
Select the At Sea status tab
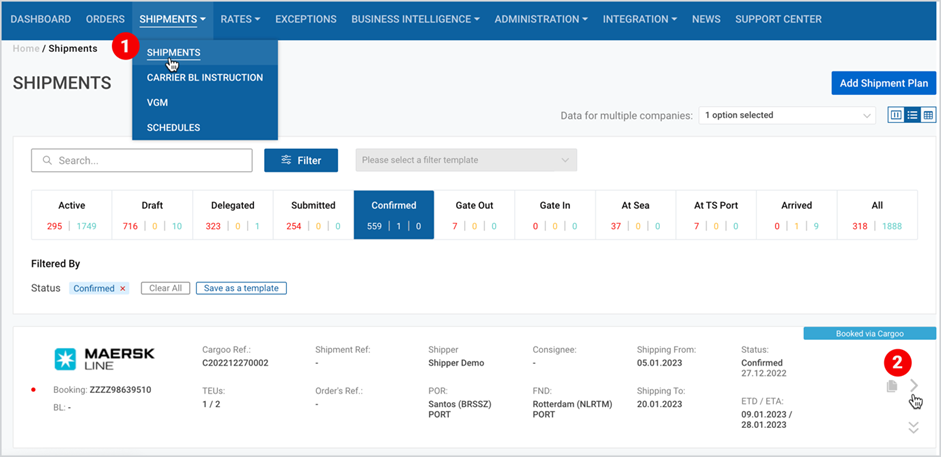[x=636, y=215]
